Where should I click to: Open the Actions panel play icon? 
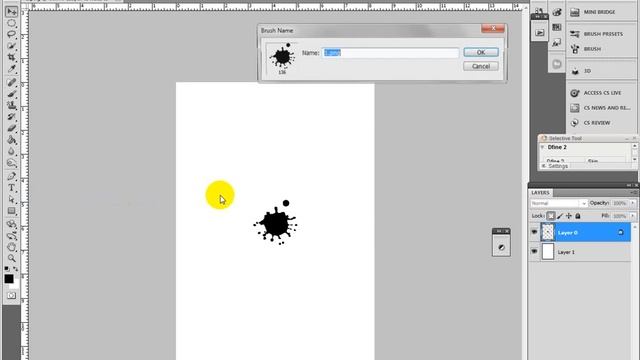(540, 33)
